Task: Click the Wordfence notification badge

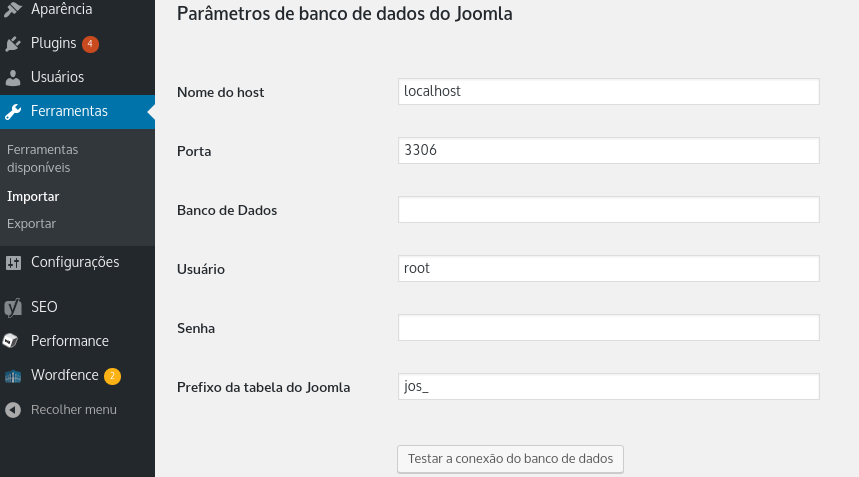Action: (112, 376)
